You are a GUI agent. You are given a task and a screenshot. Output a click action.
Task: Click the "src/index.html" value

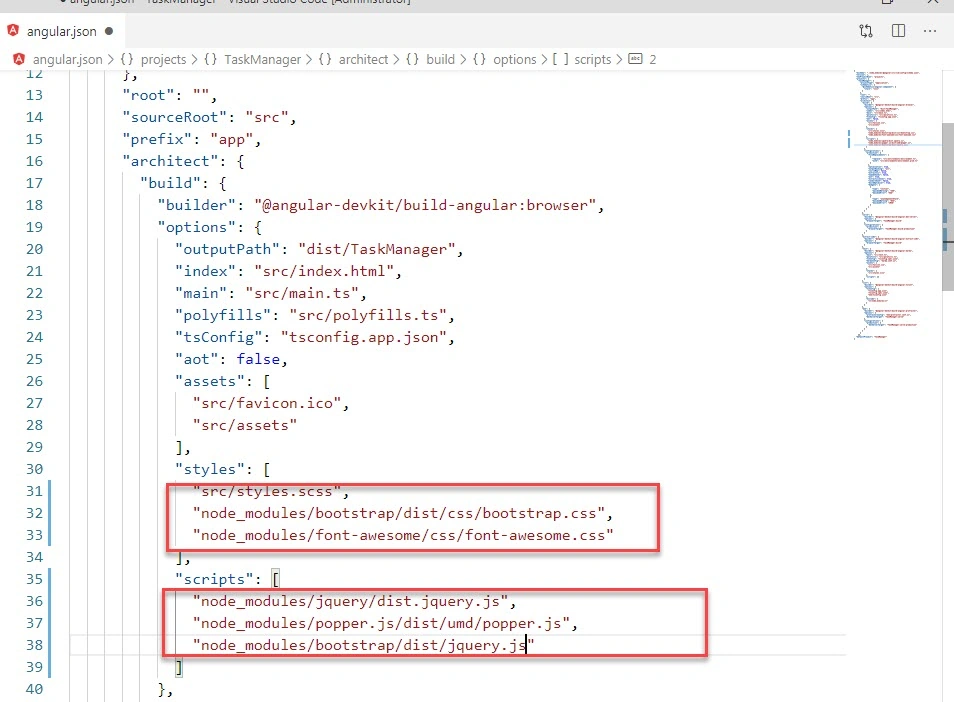click(324, 271)
